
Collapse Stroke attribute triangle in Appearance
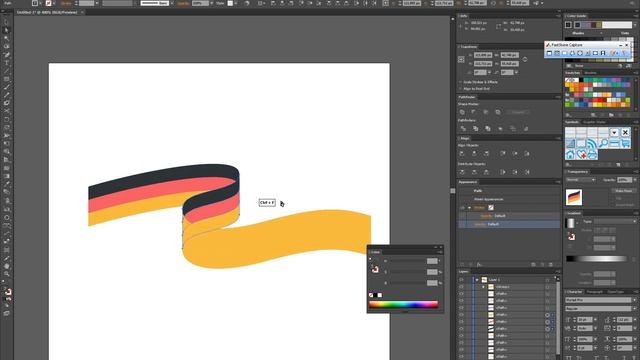469,208
